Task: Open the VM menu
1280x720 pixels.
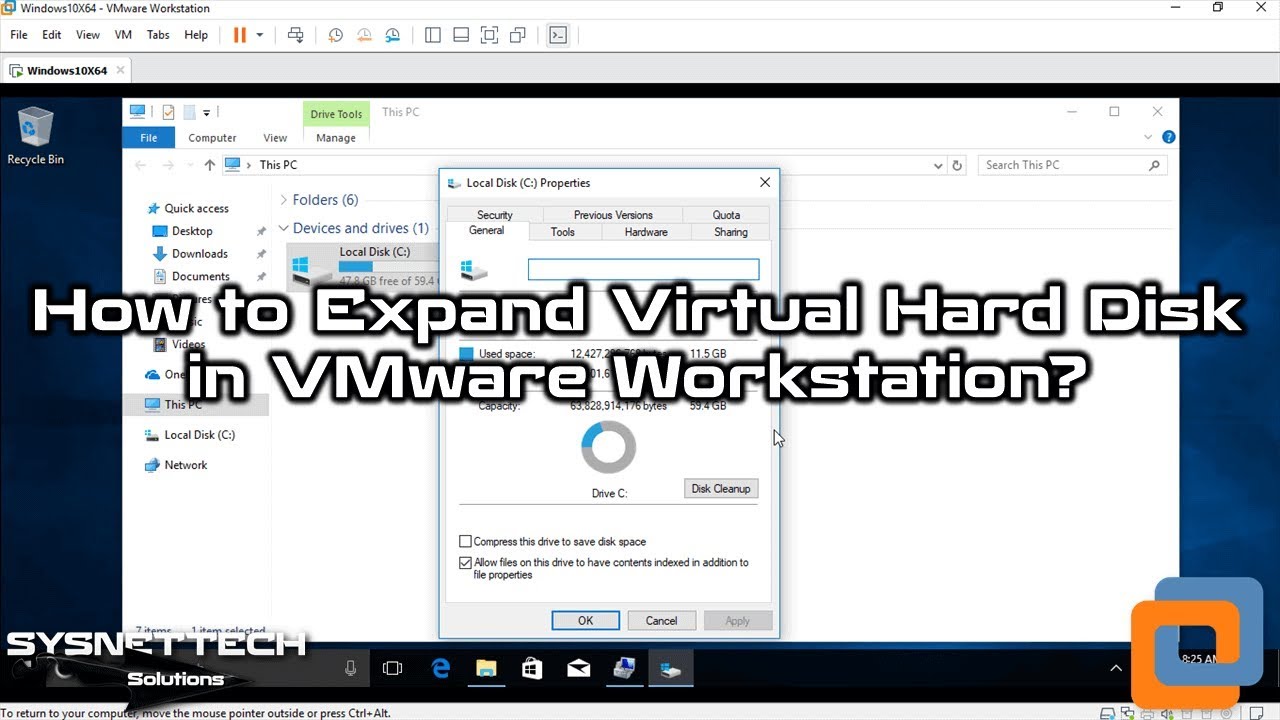Action: [x=123, y=34]
